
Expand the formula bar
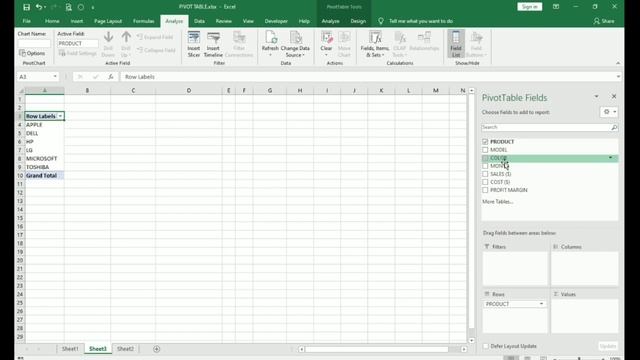point(618,77)
